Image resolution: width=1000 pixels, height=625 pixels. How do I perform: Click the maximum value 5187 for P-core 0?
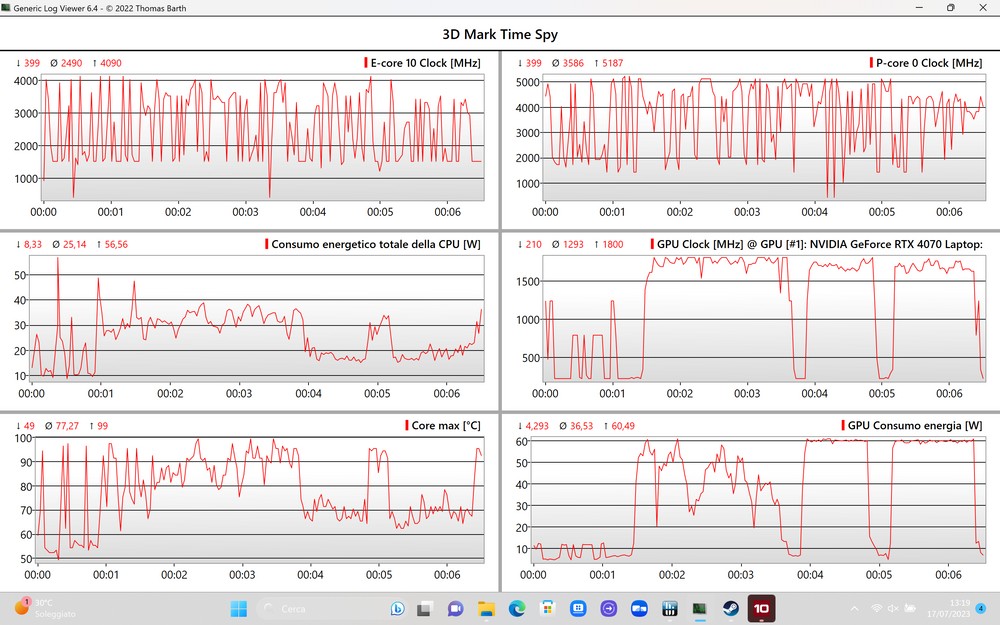[612, 63]
